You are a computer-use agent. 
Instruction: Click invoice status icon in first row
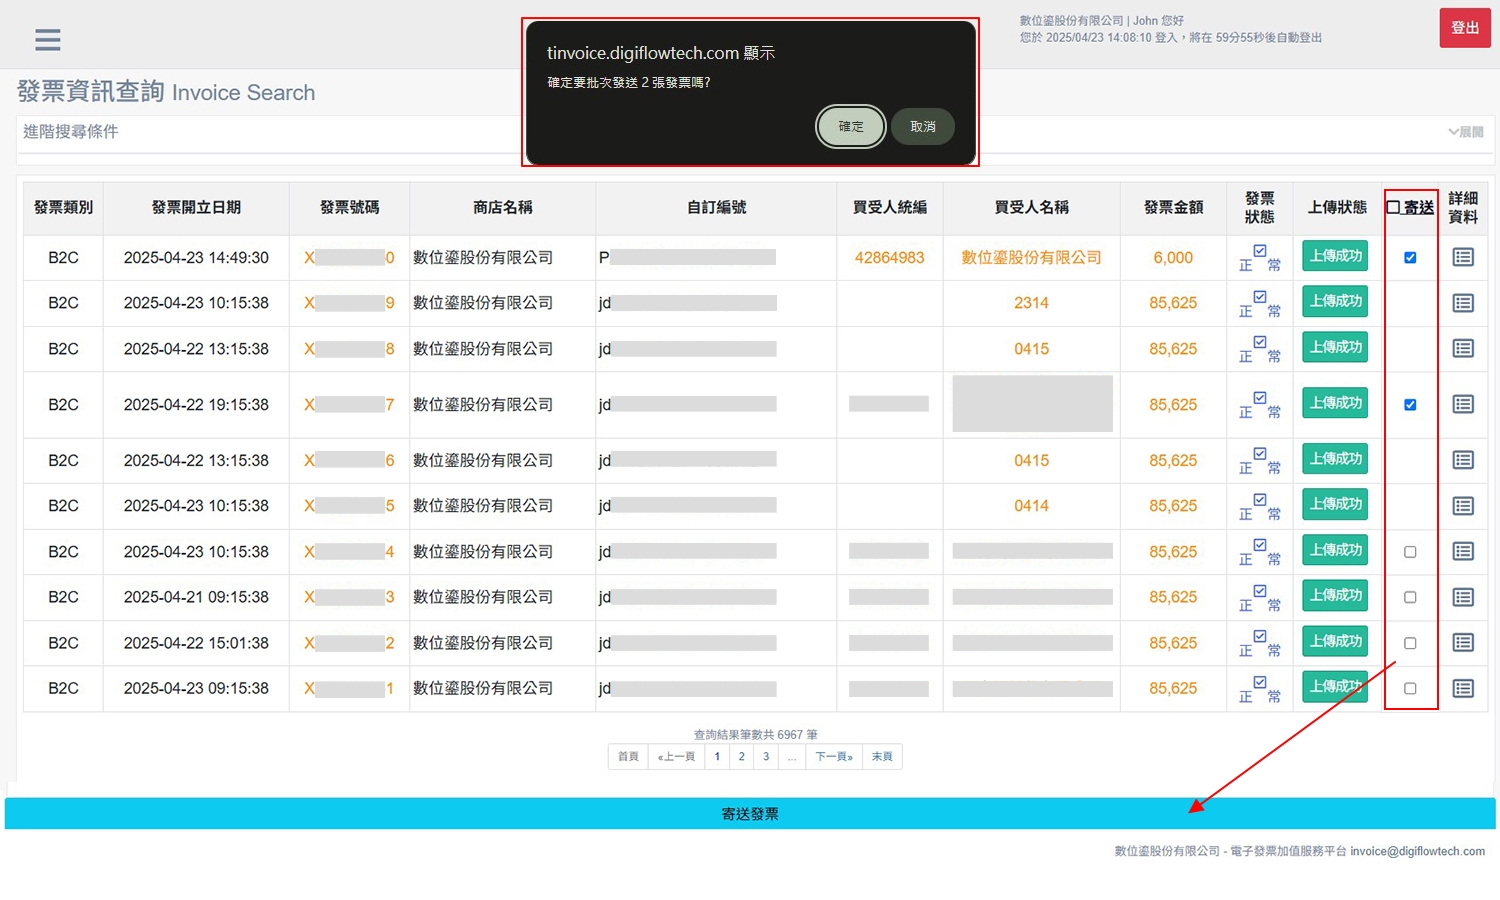1259,257
